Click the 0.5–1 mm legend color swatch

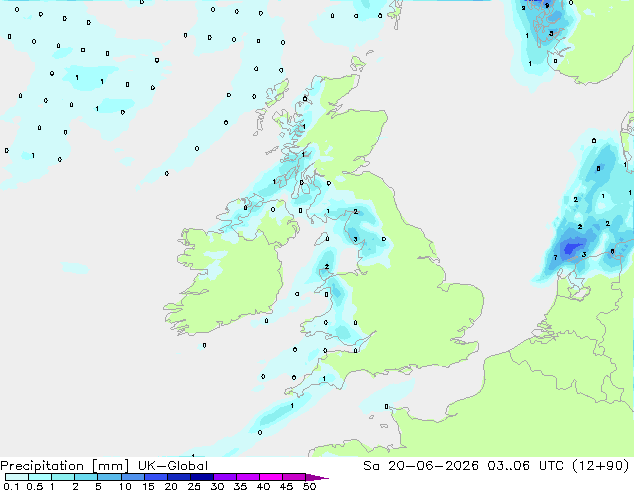click(x=40, y=477)
